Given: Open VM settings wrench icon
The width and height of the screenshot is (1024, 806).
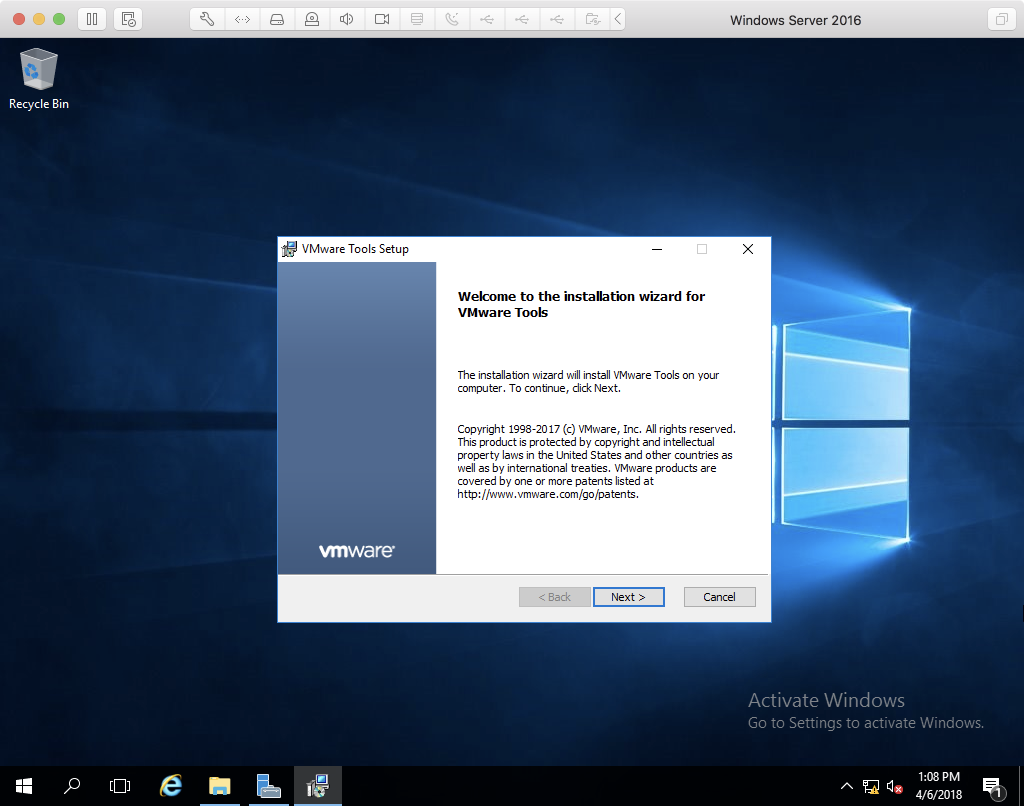Looking at the screenshot, I should click(207, 19).
